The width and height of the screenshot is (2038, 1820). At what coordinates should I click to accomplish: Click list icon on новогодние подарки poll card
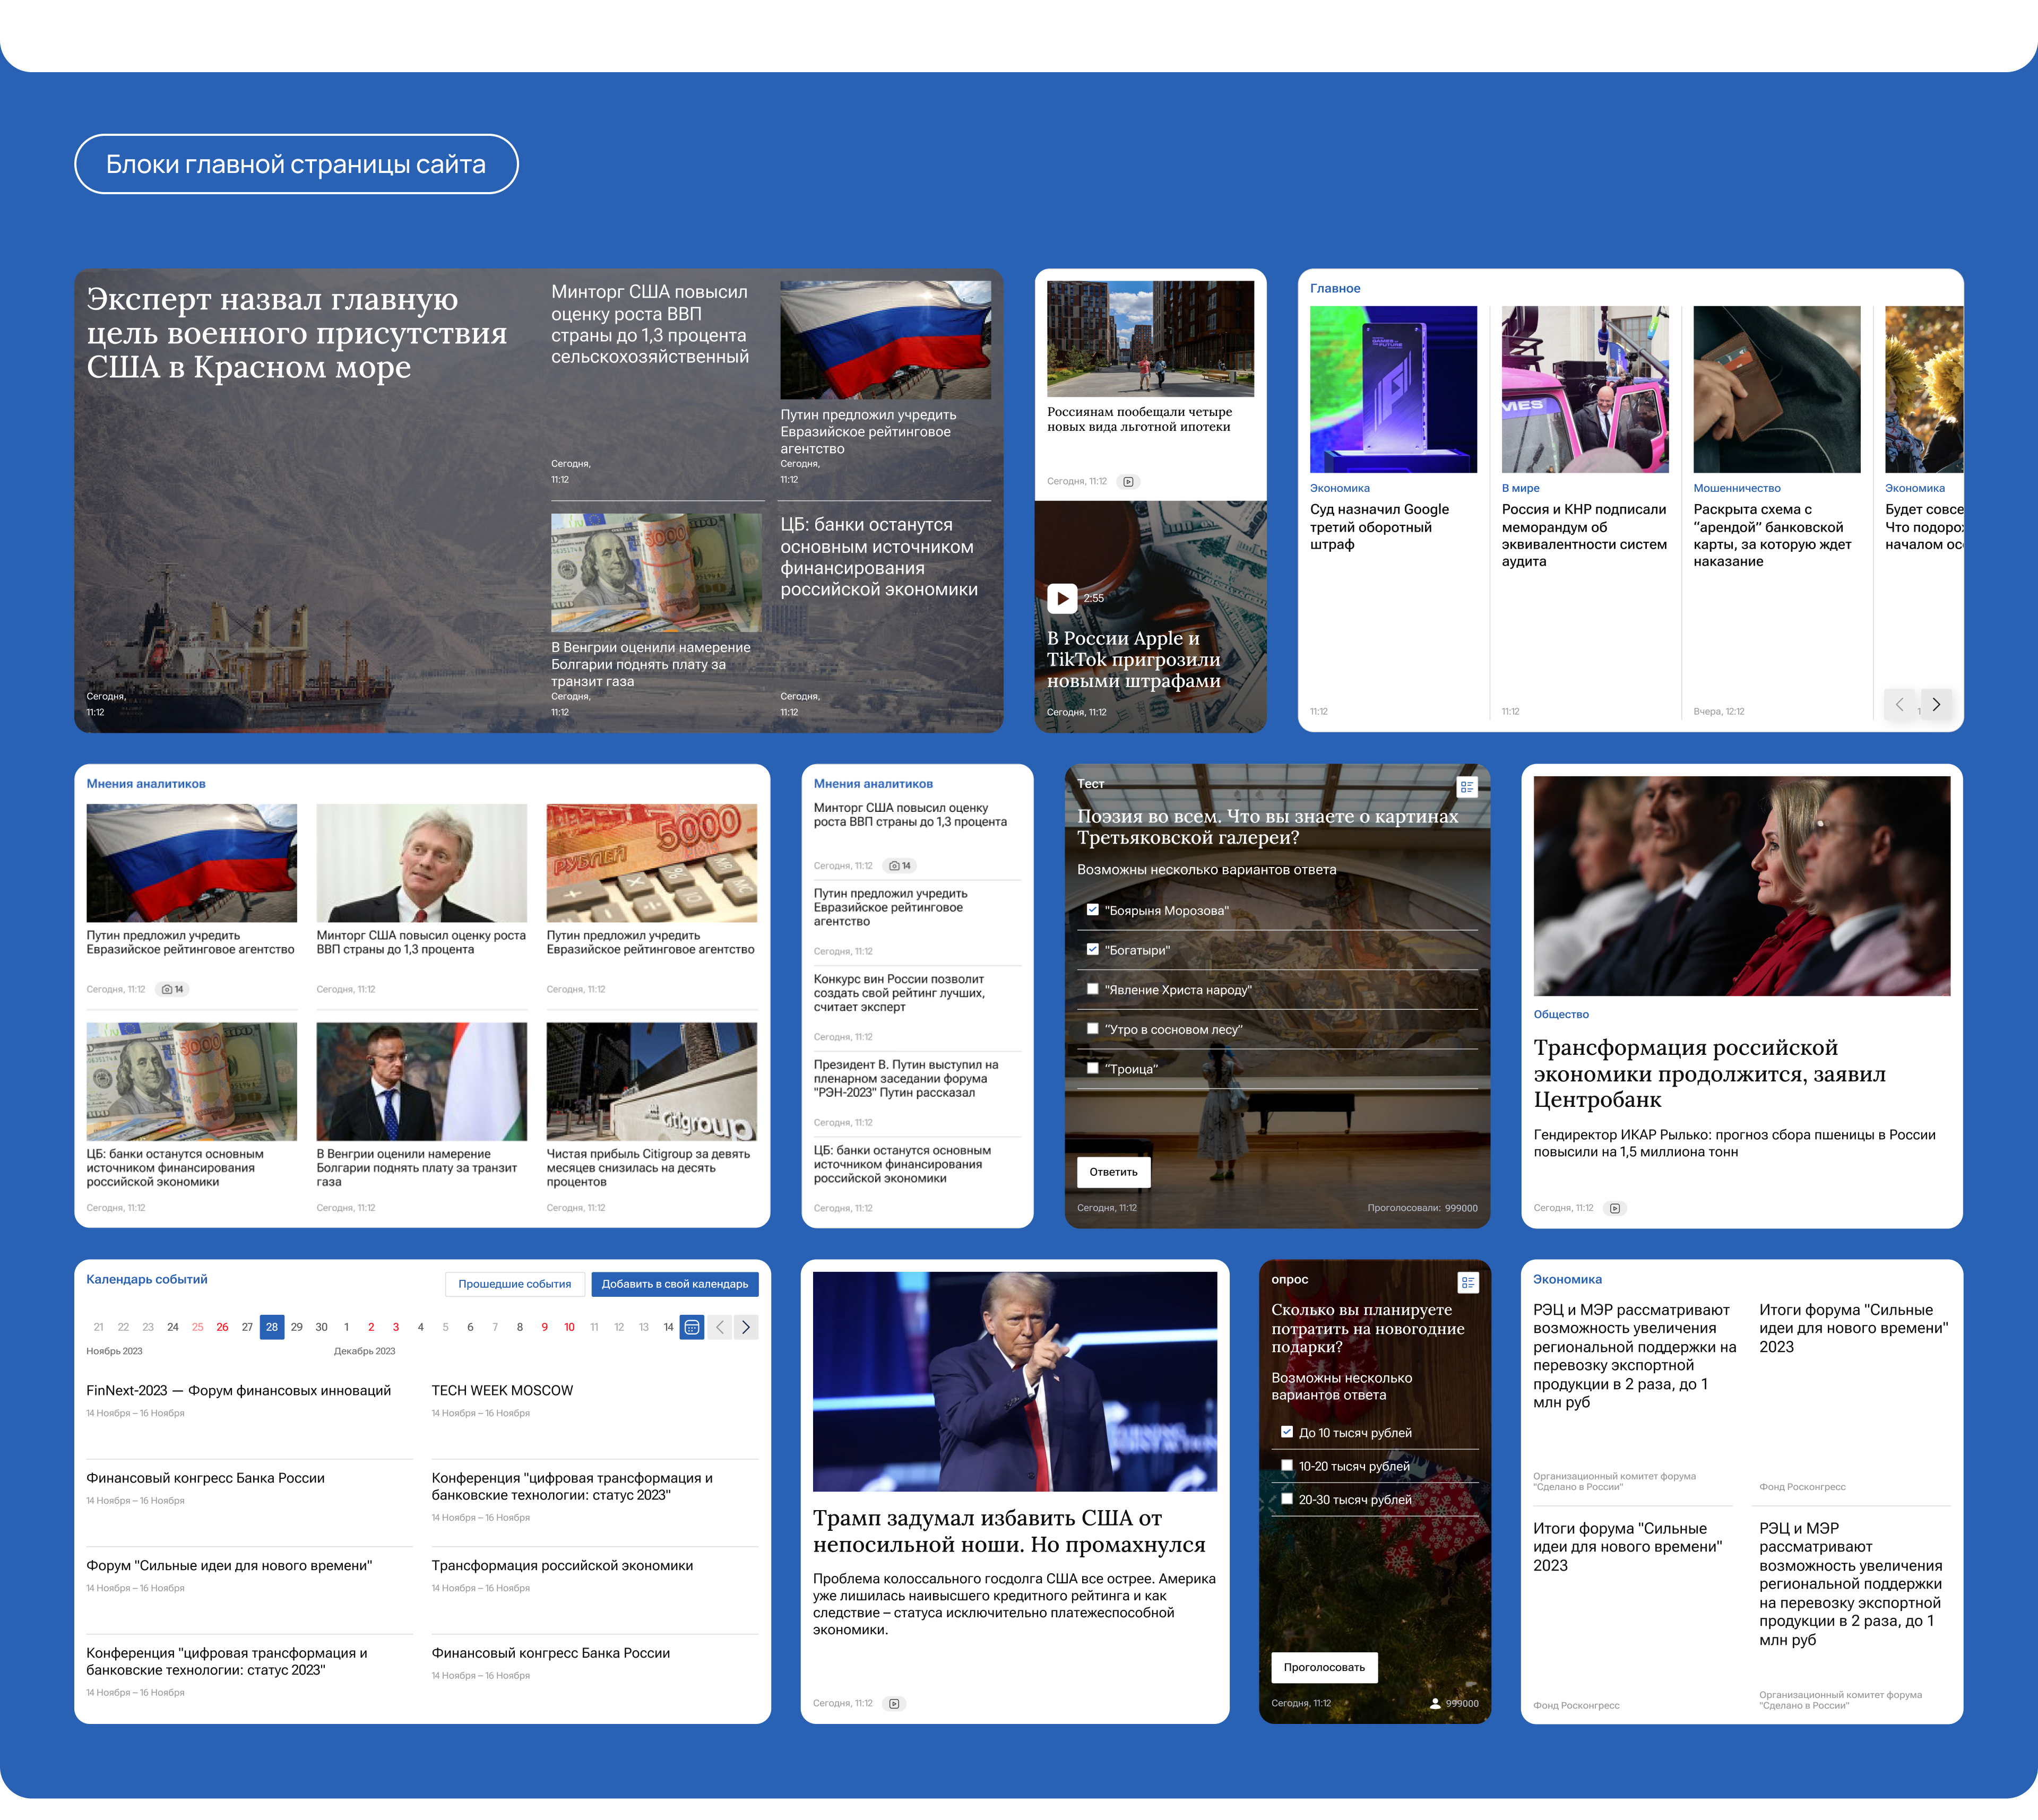(x=1468, y=1282)
